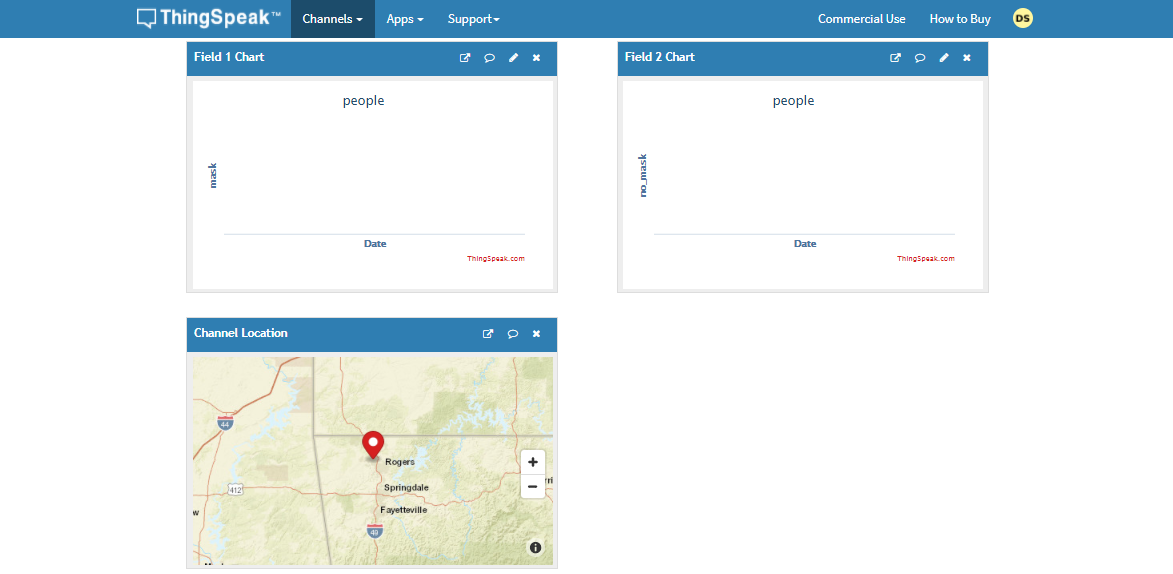Viewport: 1173px width, 574px height.
Task: Click the Channel Location comment icon
Action: 513,334
